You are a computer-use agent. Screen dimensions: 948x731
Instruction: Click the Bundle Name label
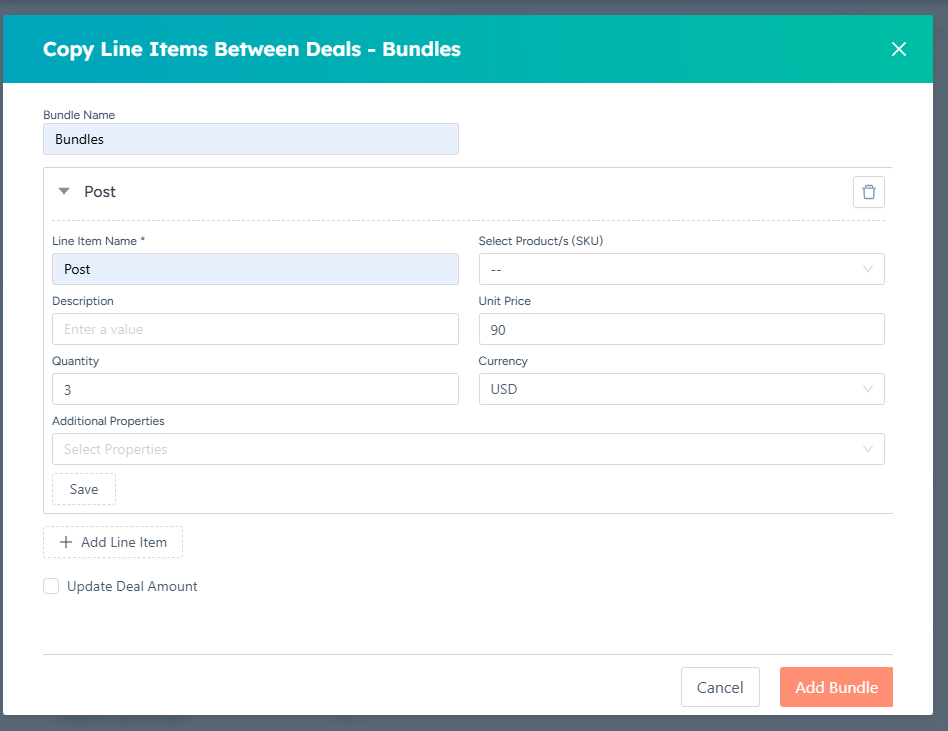79,115
